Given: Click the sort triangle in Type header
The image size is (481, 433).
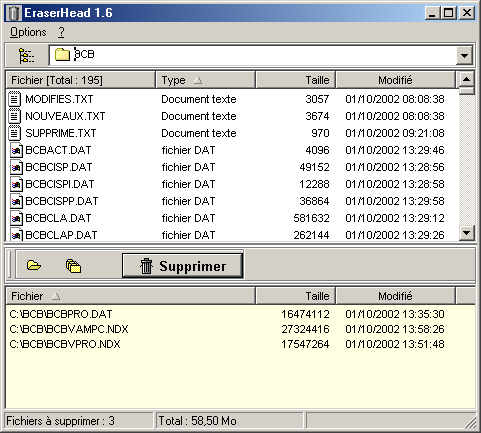Looking at the screenshot, I should (x=198, y=80).
